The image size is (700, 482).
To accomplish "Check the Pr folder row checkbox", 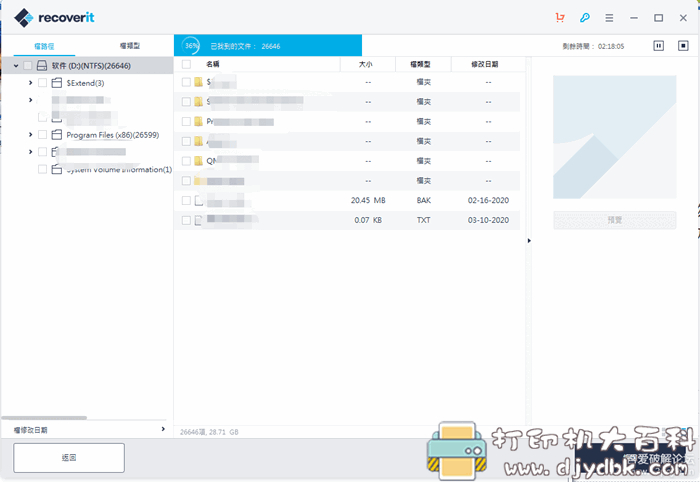I will [x=186, y=121].
